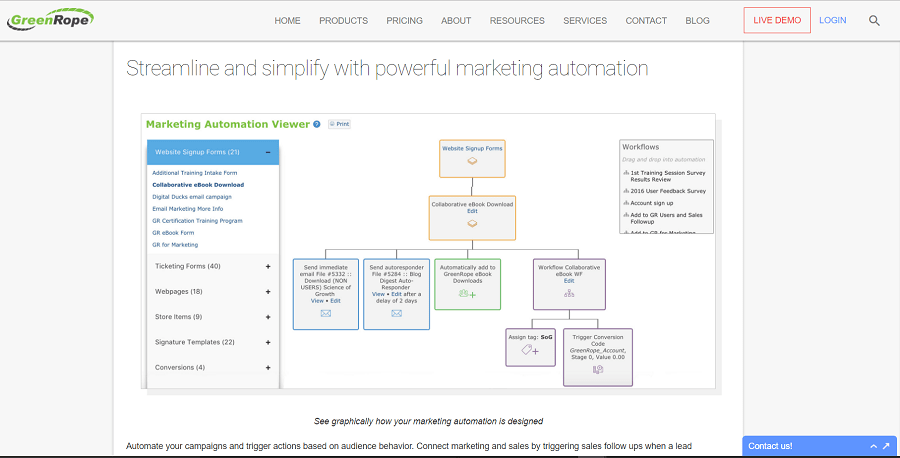Screen dimensions: 900x458
Task: Collapse the Website Signup Forms section
Action: click(268, 152)
